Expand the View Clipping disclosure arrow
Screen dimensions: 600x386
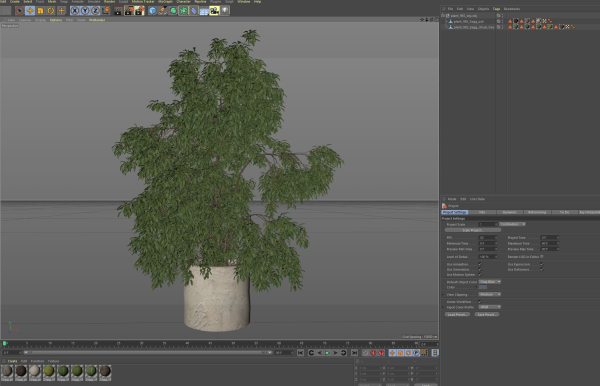443,295
